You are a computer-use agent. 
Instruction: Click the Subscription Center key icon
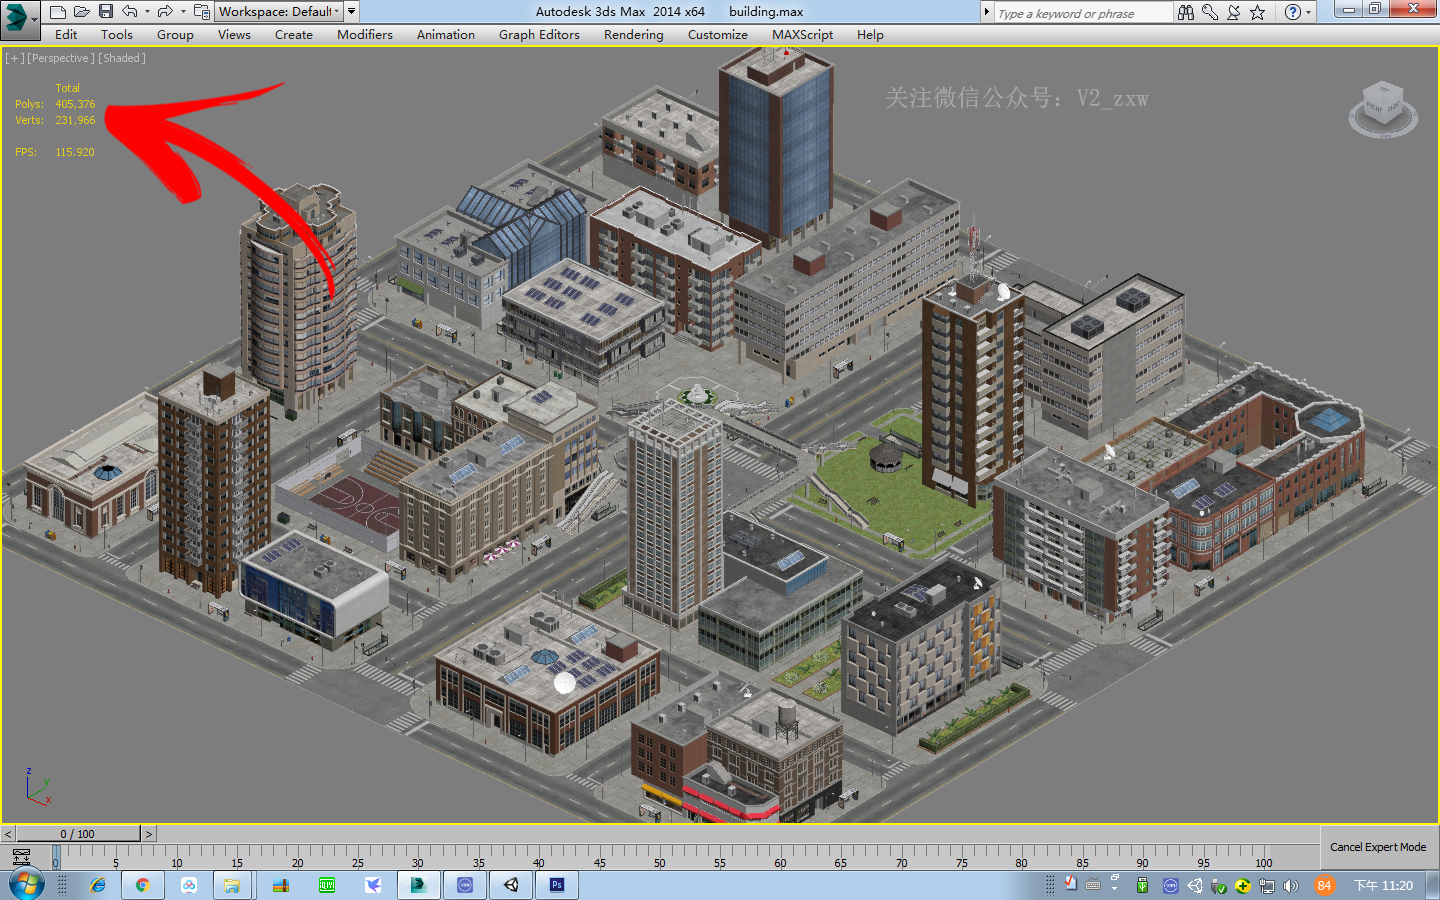click(1210, 12)
